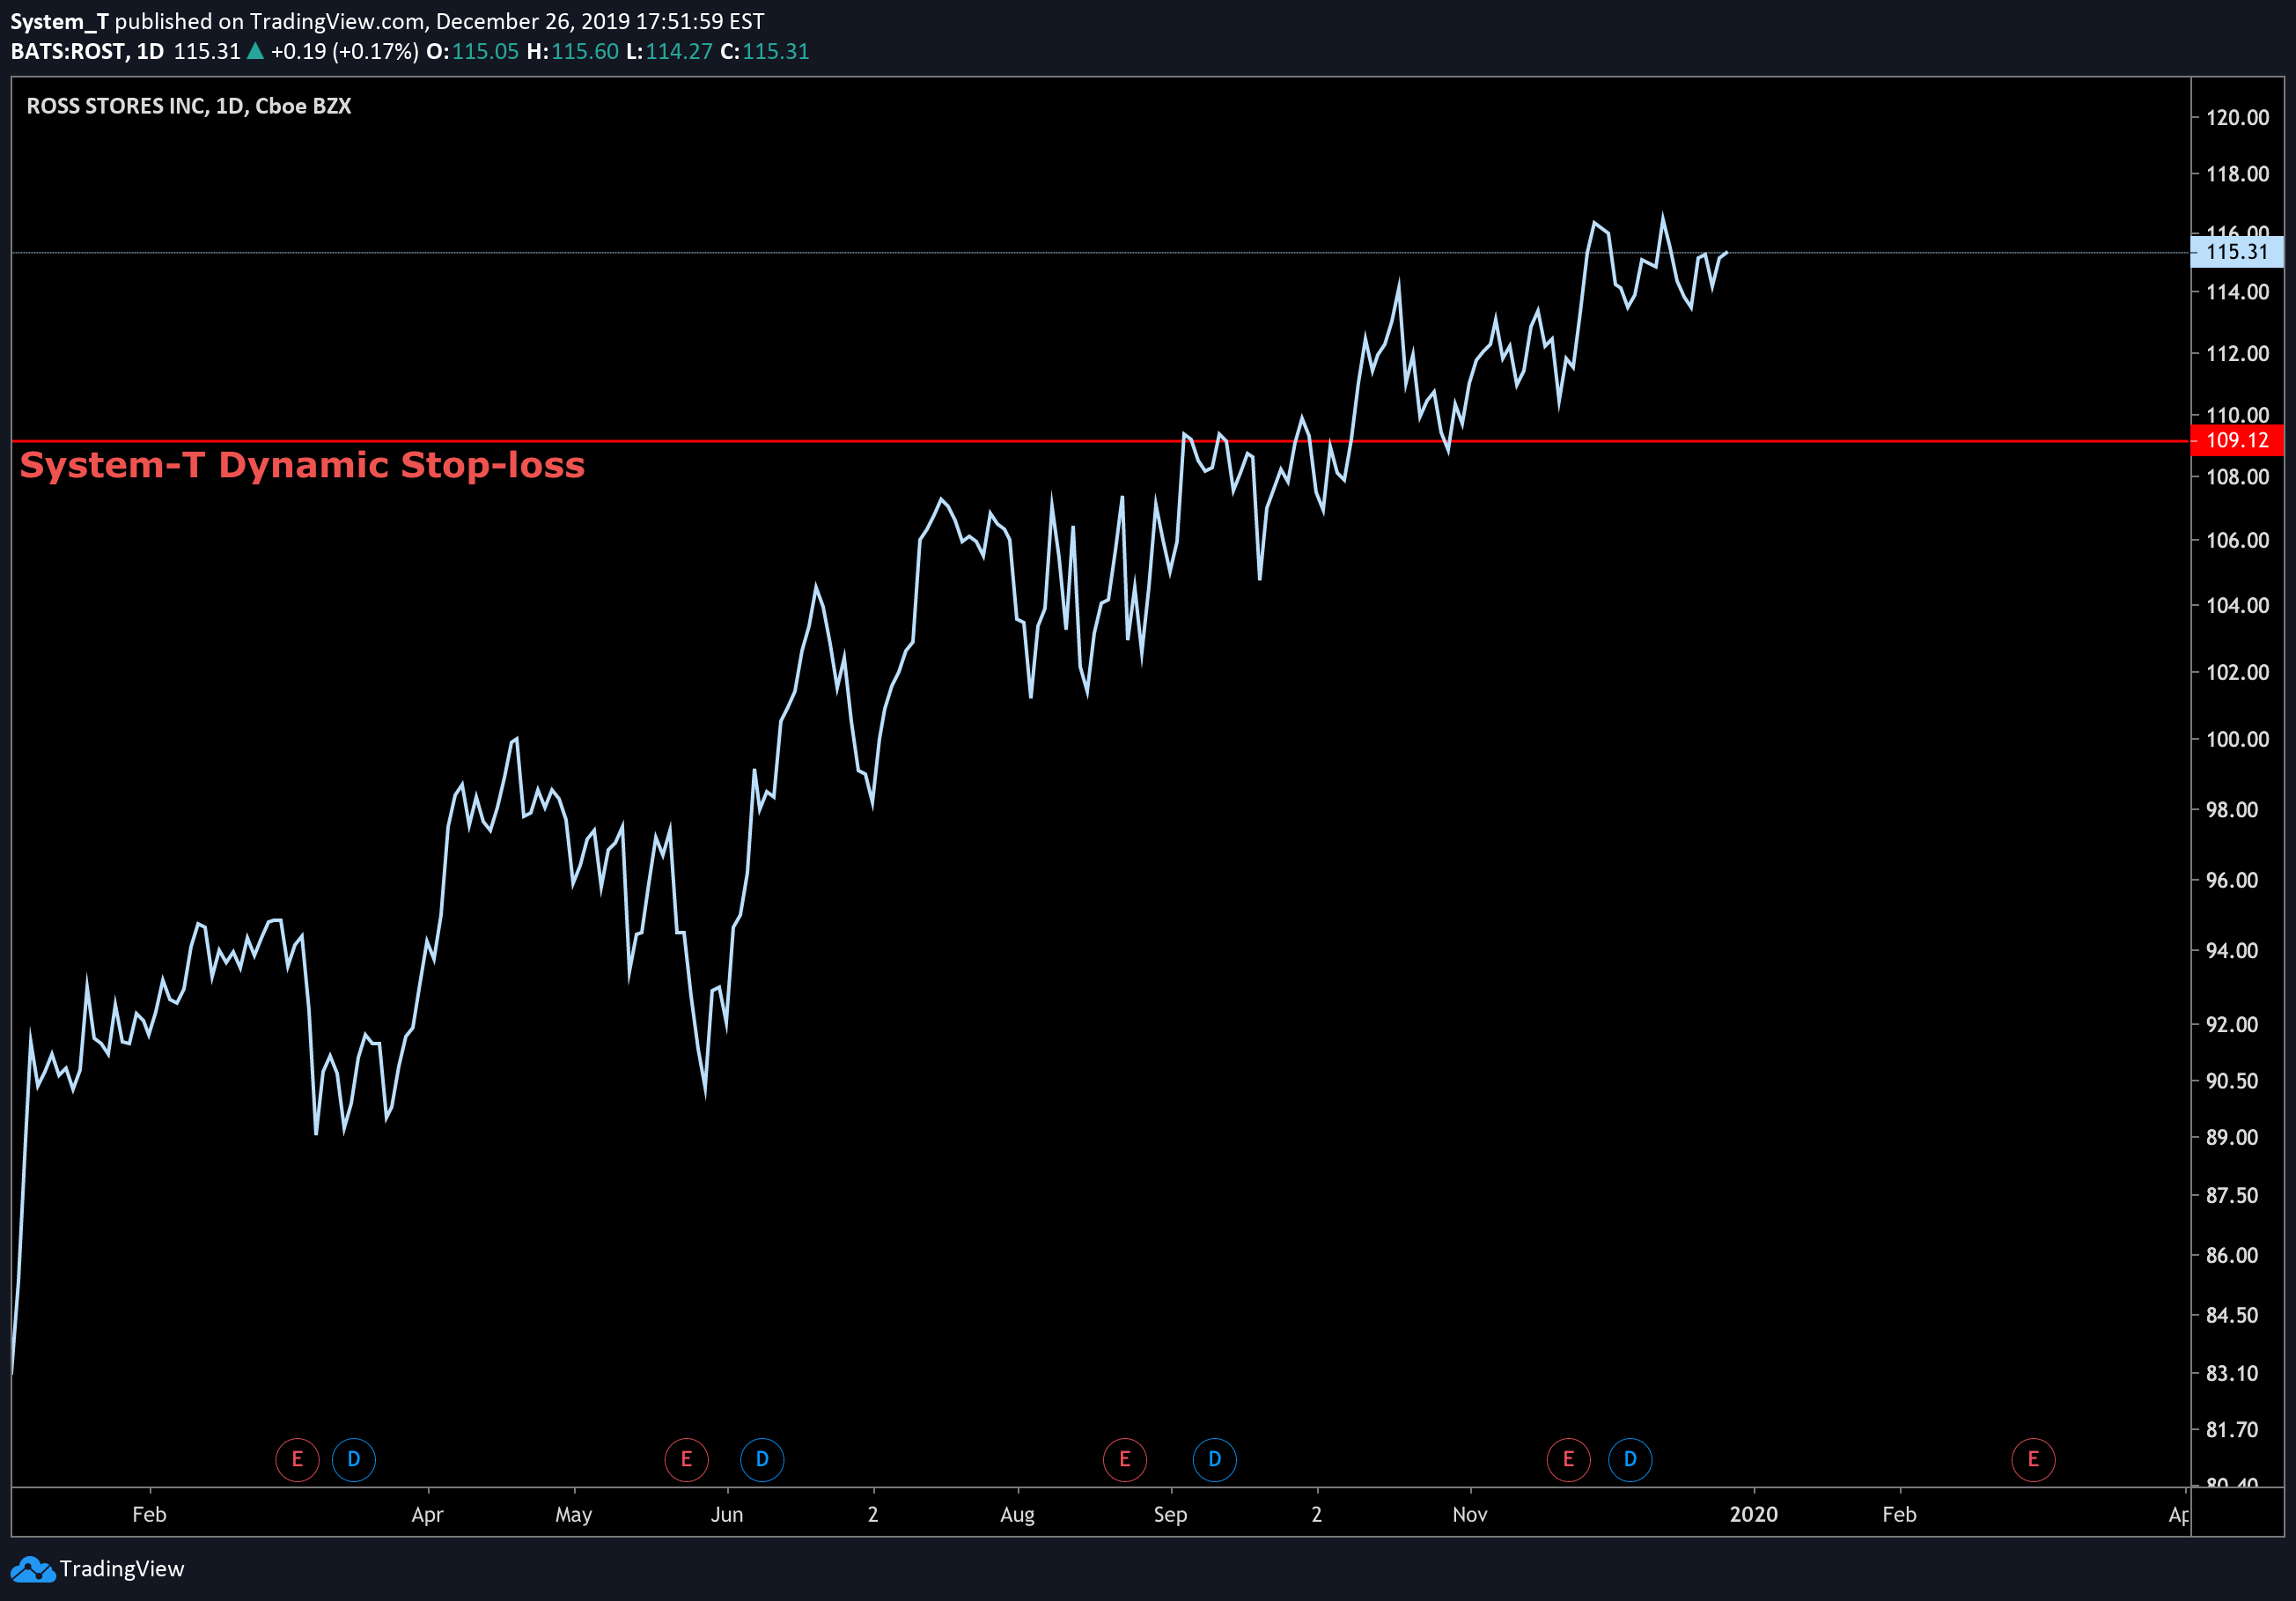Click the 81.70 price axis label
Screen dimensions: 2296x1601
pos(2231,1430)
